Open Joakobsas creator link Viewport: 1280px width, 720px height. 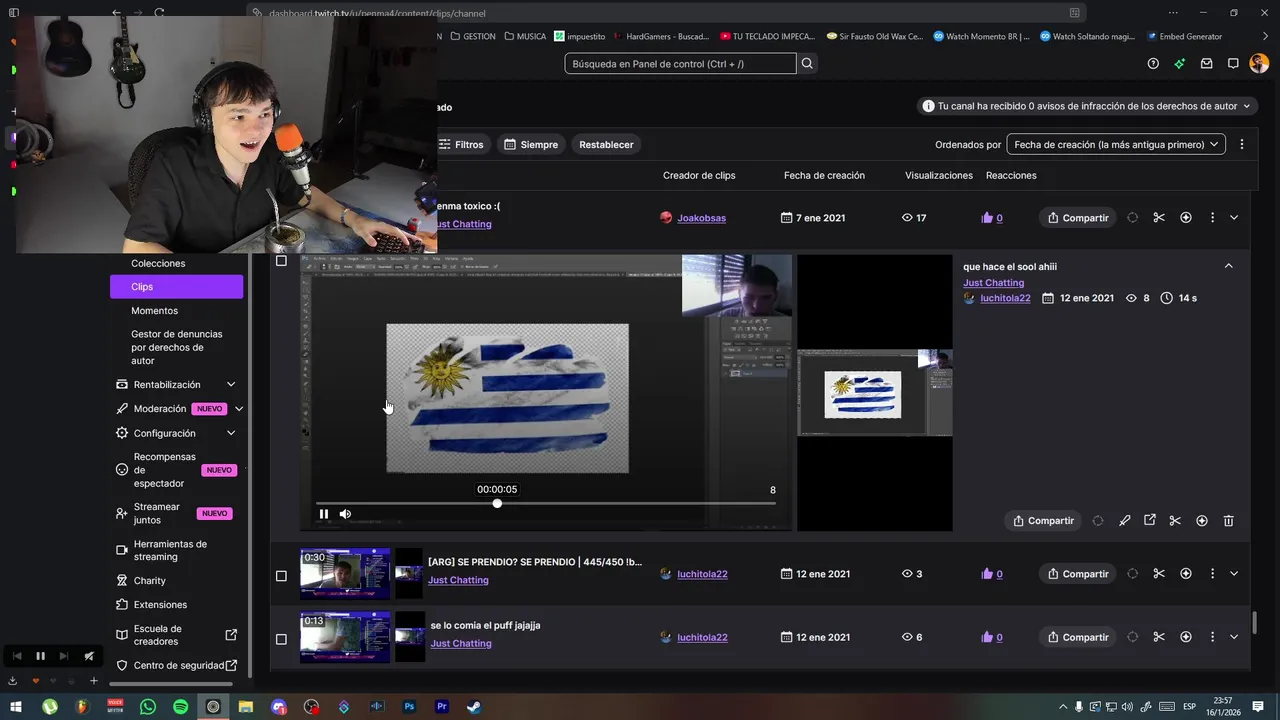[x=701, y=218]
